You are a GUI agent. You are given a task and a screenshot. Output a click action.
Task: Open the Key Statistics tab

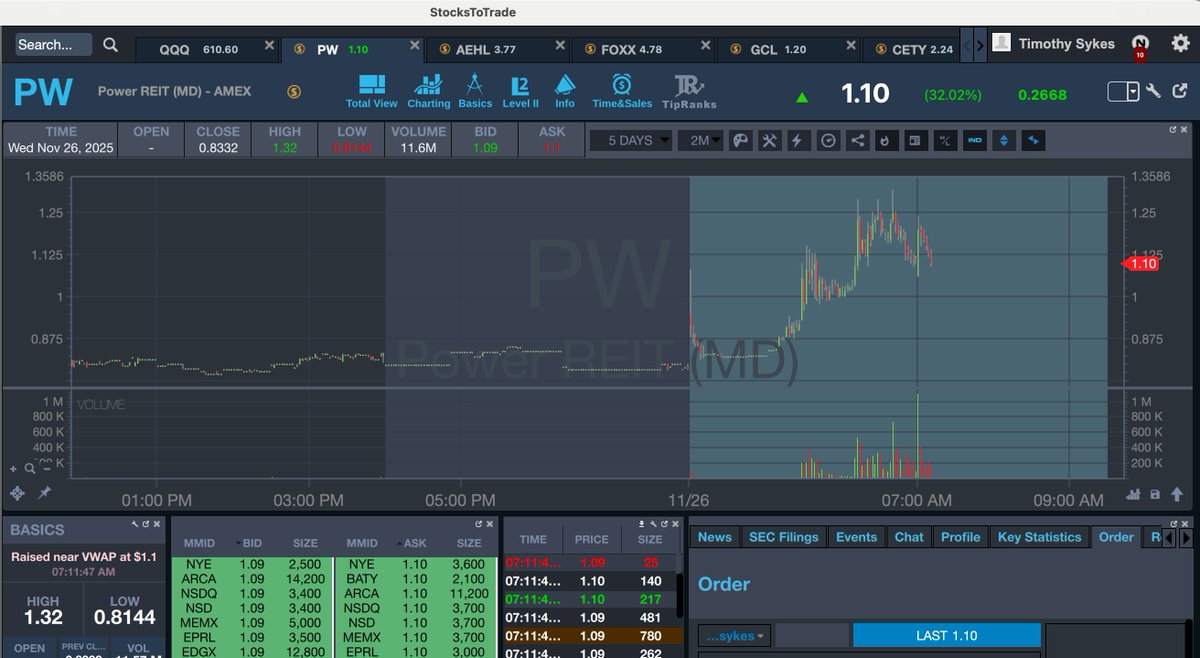click(1040, 537)
